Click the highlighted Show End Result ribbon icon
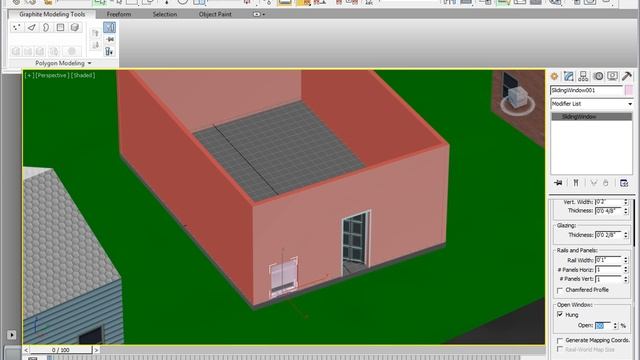640x360 pixels. click(x=109, y=27)
